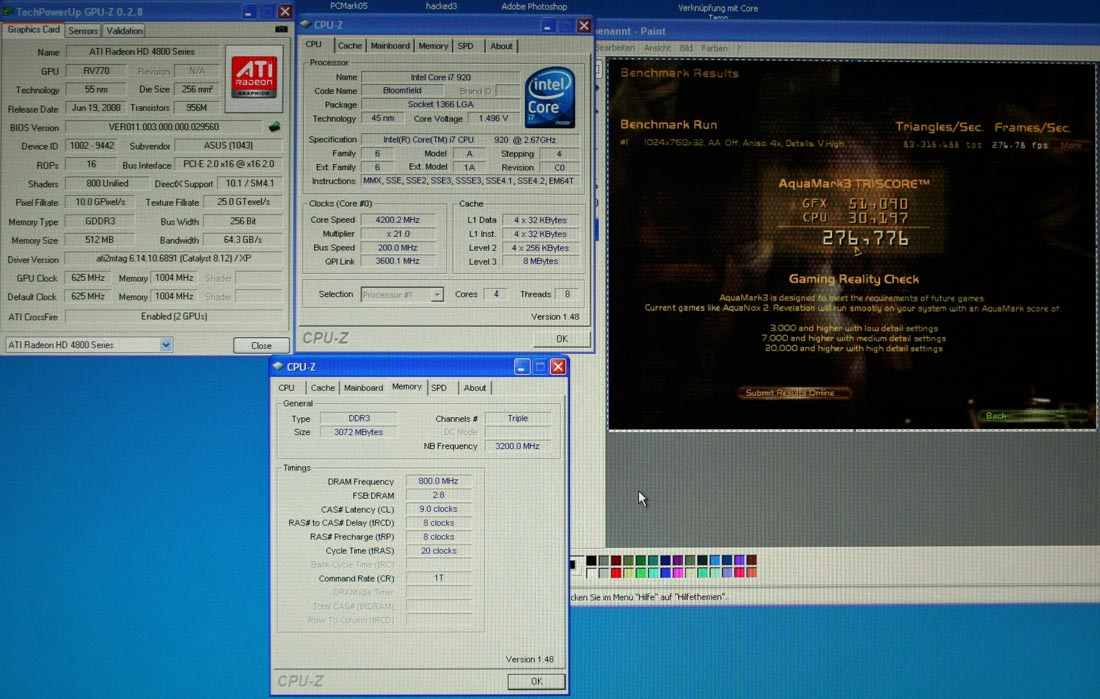The width and height of the screenshot is (1100, 699).
Task: Click the BIOS Version value VER011.003.000.000.029560
Action: pyautogui.click(x=163, y=127)
